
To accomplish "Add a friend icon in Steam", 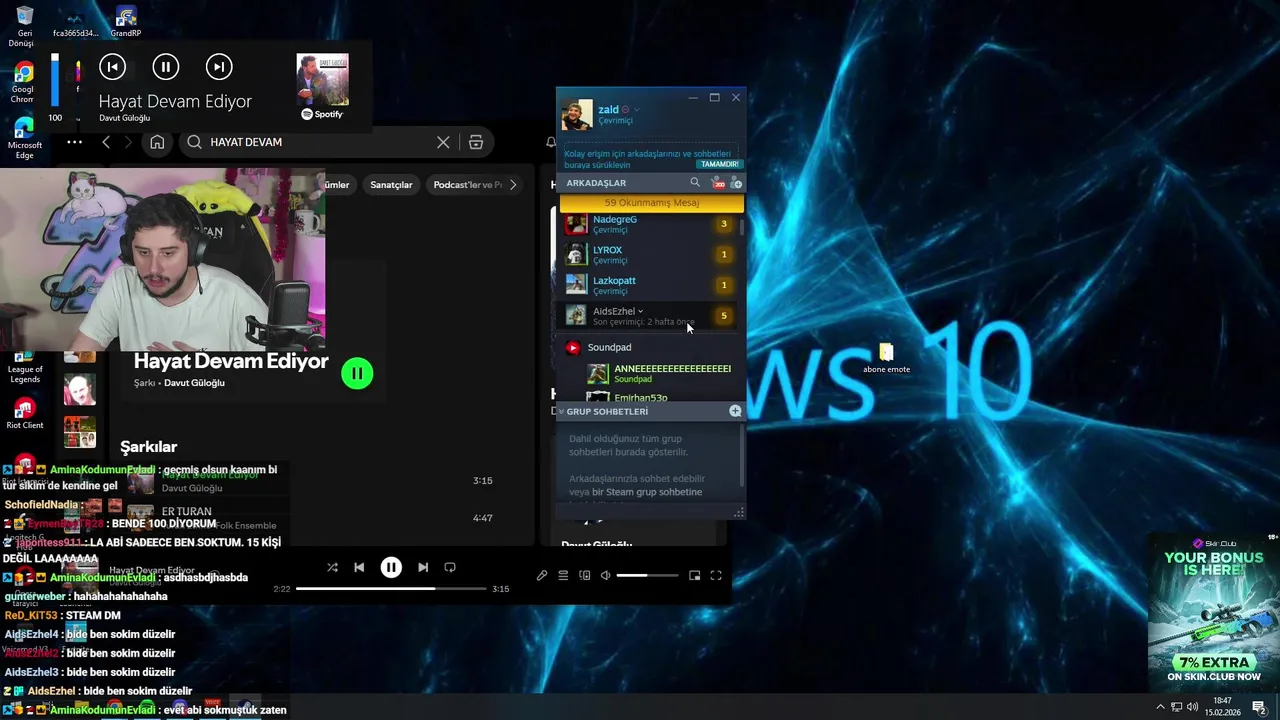I will tap(736, 183).
